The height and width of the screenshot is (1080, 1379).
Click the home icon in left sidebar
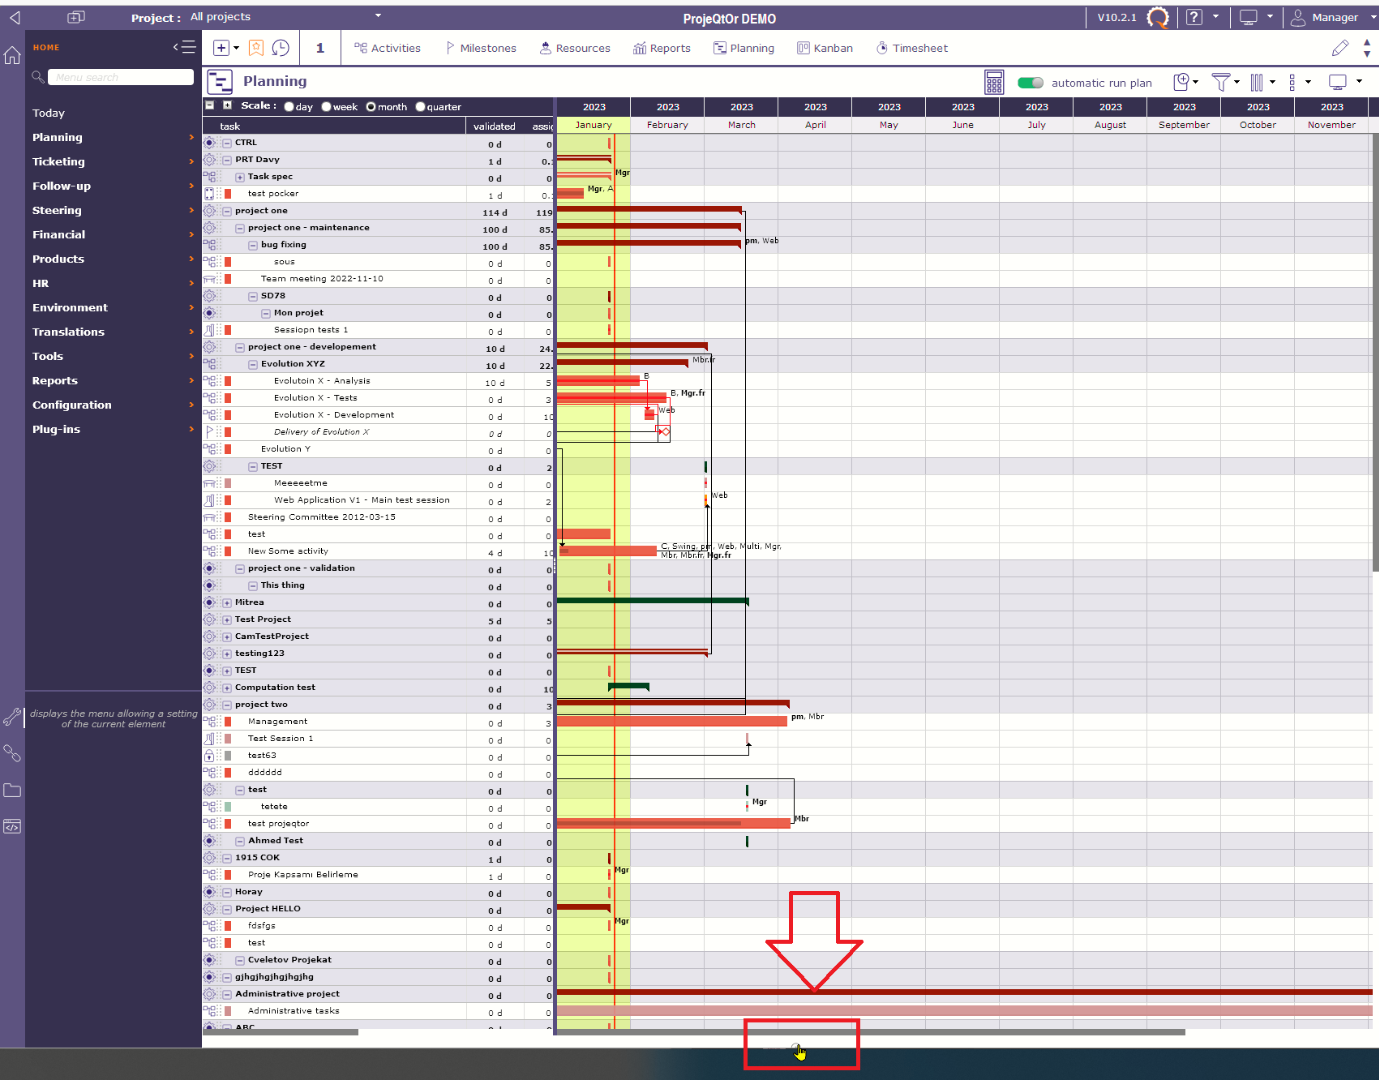click(x=12, y=55)
